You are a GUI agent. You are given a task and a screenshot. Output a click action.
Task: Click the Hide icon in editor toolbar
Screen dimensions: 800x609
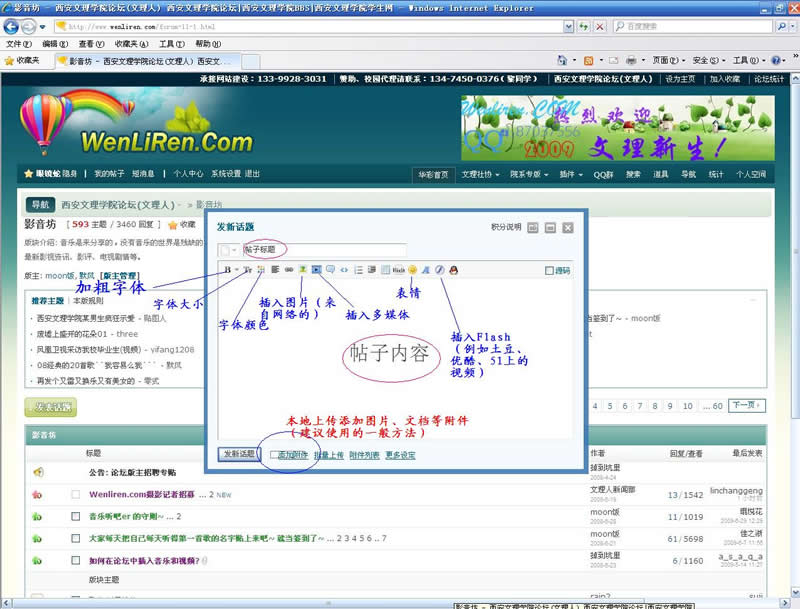pos(399,270)
